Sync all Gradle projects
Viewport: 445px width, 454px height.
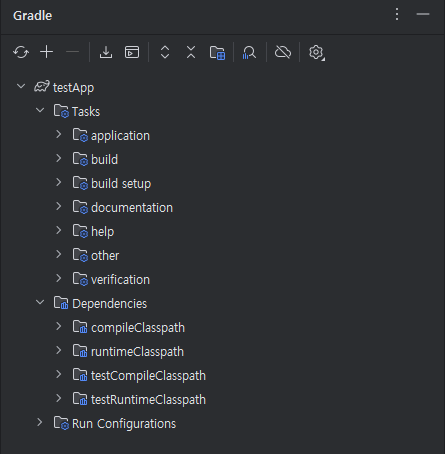pyautogui.click(x=21, y=52)
